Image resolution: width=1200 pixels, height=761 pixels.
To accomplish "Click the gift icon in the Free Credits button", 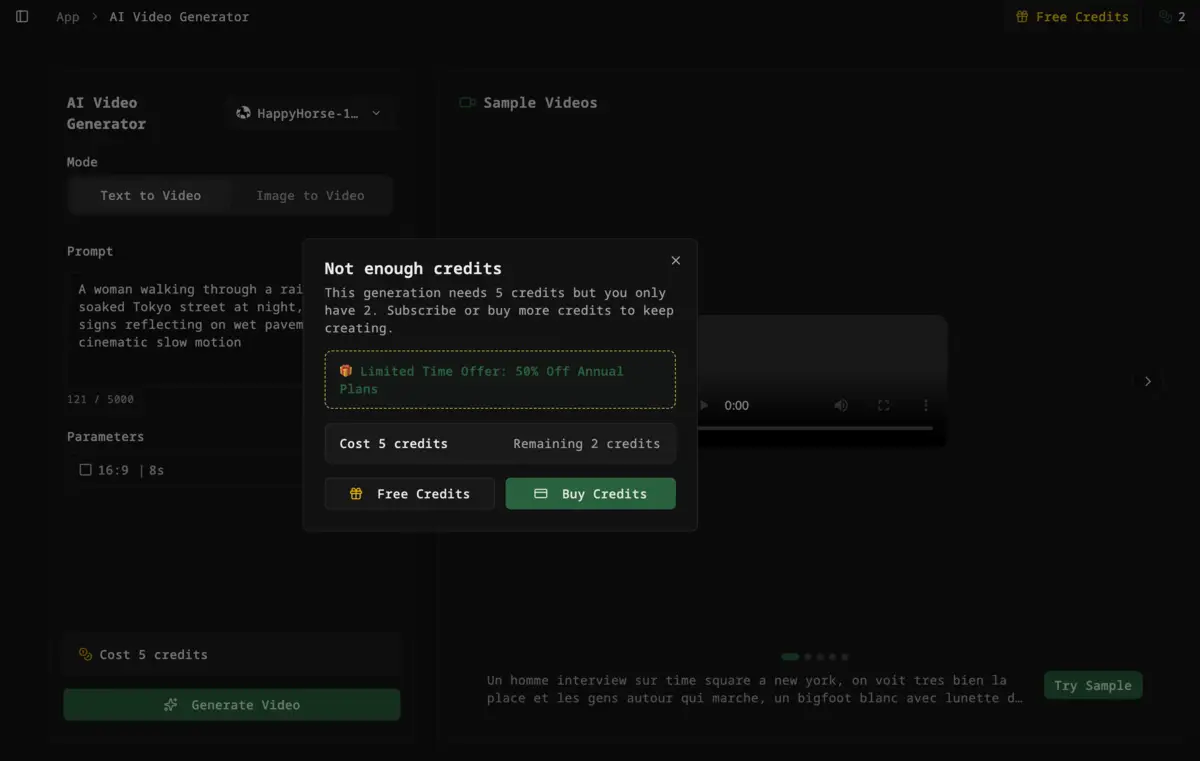I will (1023, 16).
